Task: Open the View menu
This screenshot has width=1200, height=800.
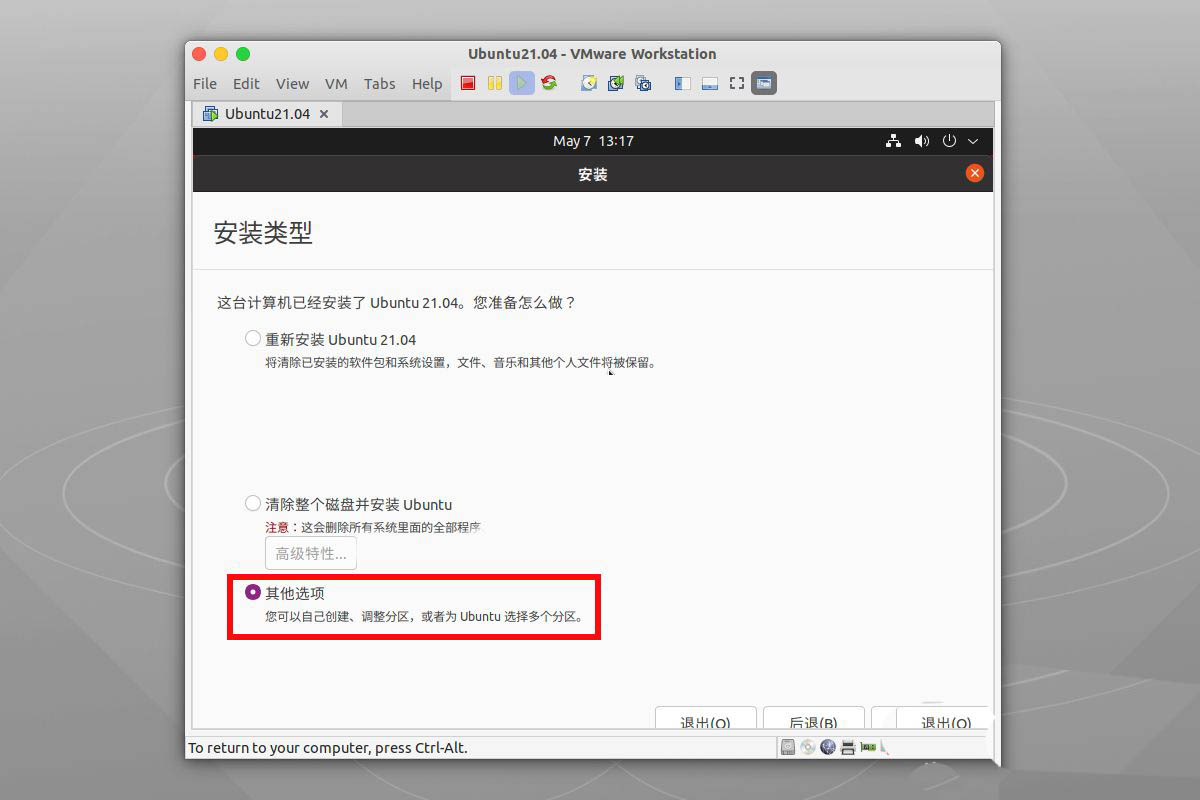Action: coord(292,84)
